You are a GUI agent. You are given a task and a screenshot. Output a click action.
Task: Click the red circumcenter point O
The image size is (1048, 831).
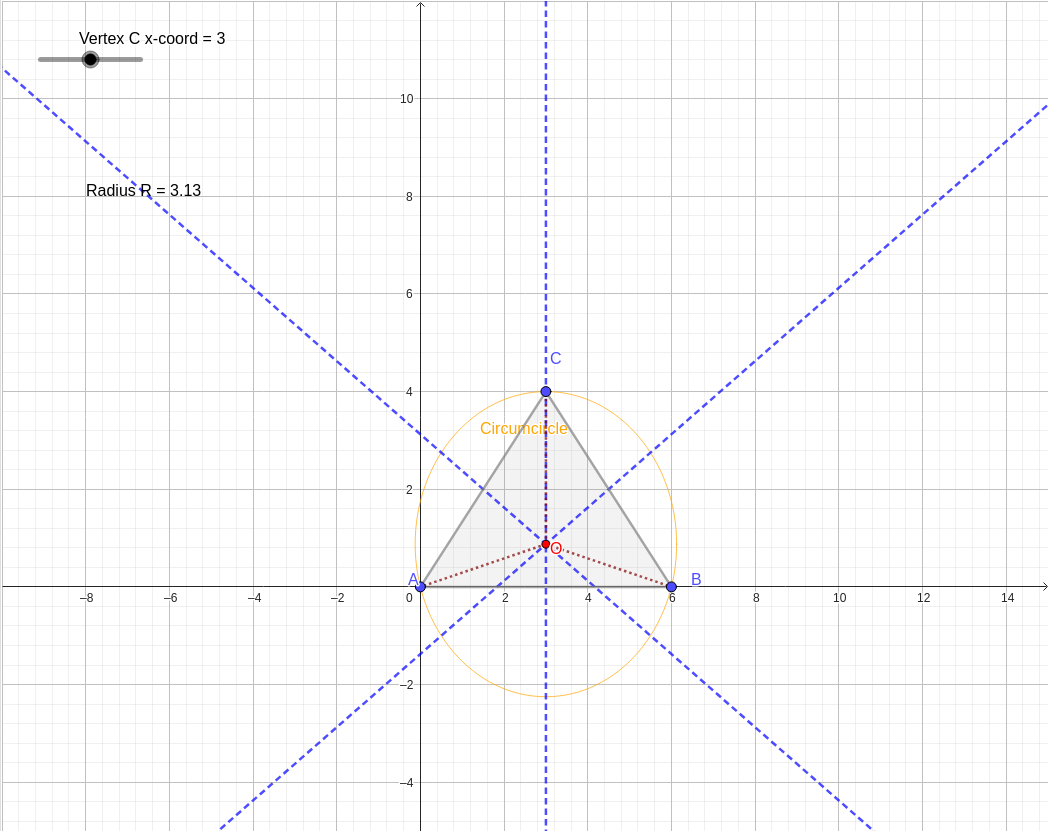[546, 545]
